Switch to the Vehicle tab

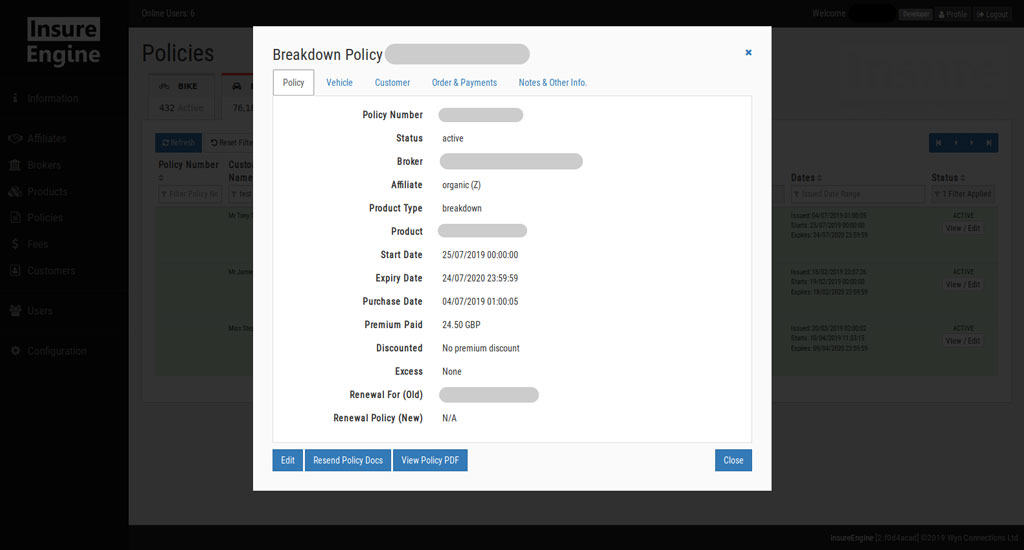pyautogui.click(x=339, y=83)
